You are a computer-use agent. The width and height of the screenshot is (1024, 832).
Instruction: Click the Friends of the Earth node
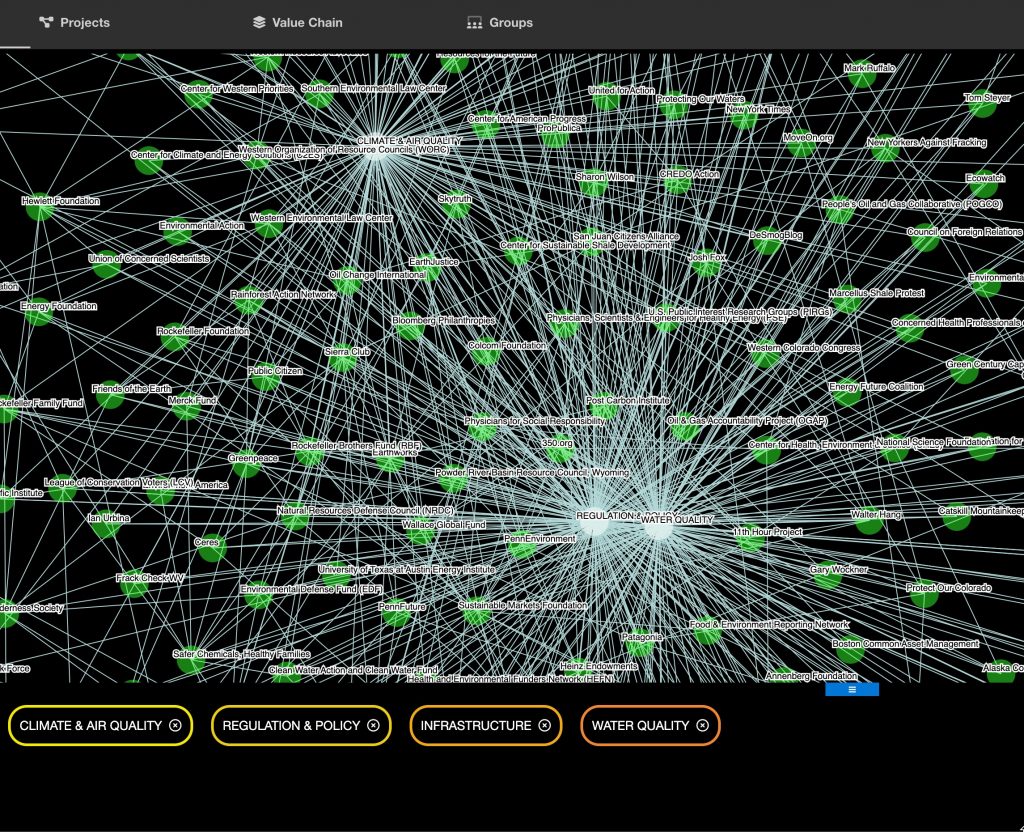(x=110, y=394)
